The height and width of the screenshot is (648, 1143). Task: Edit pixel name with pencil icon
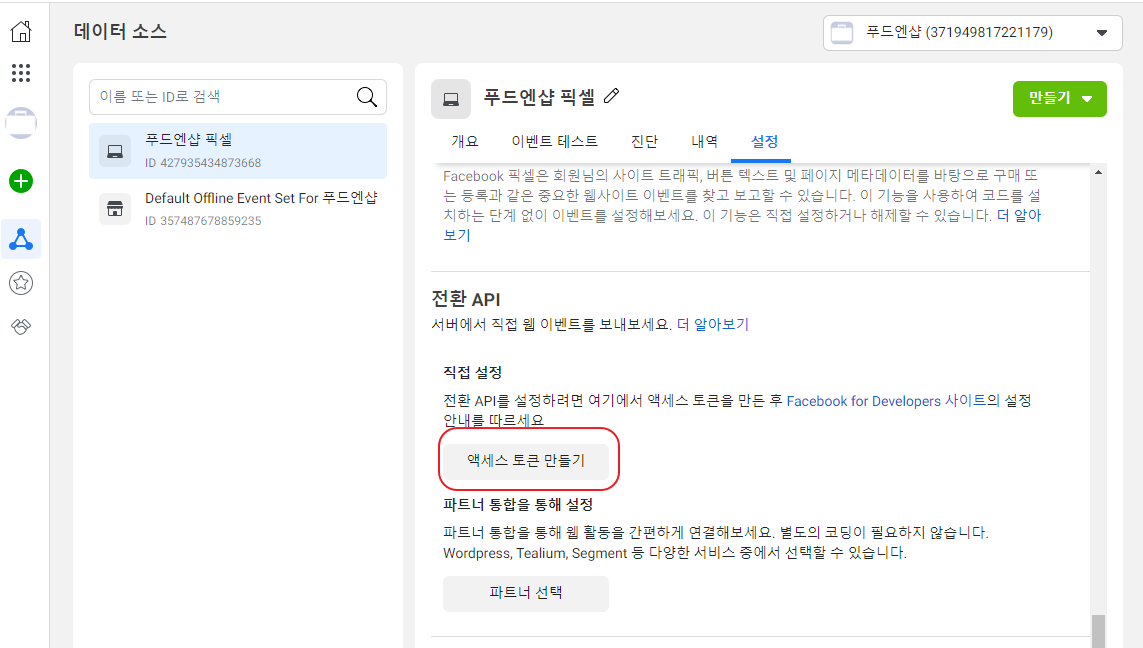point(612,95)
